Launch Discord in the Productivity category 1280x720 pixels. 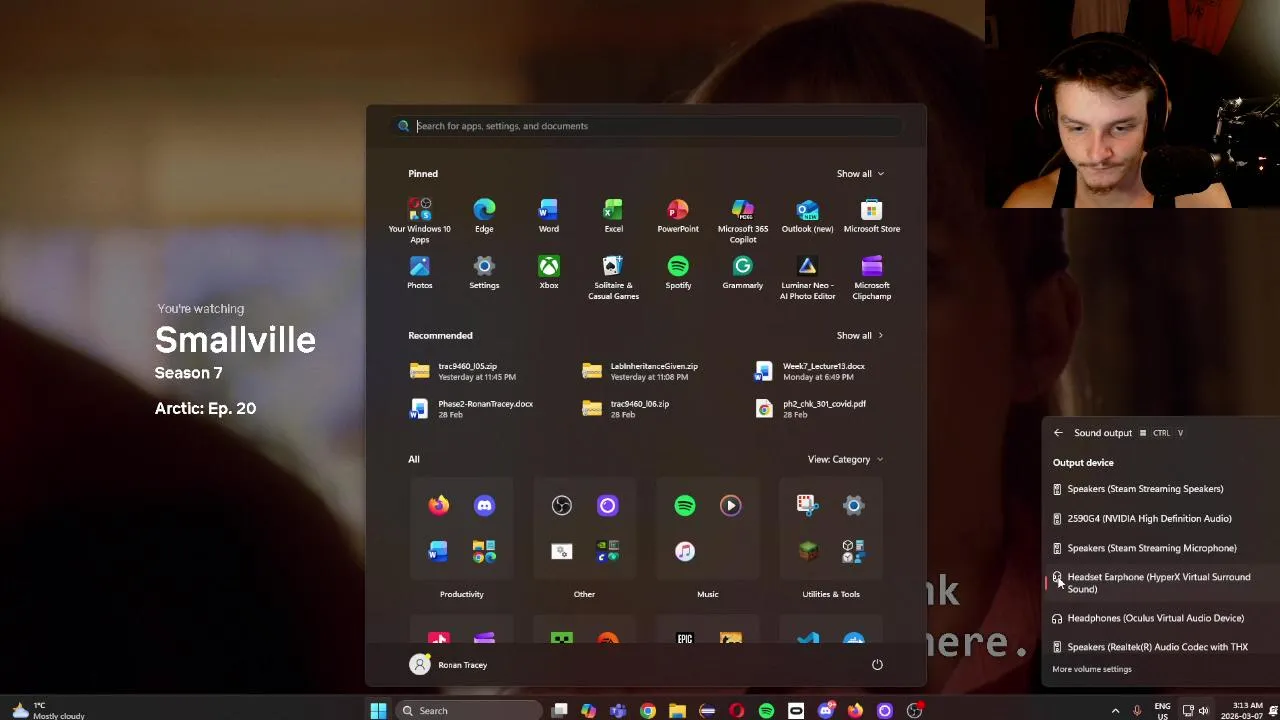[484, 505]
